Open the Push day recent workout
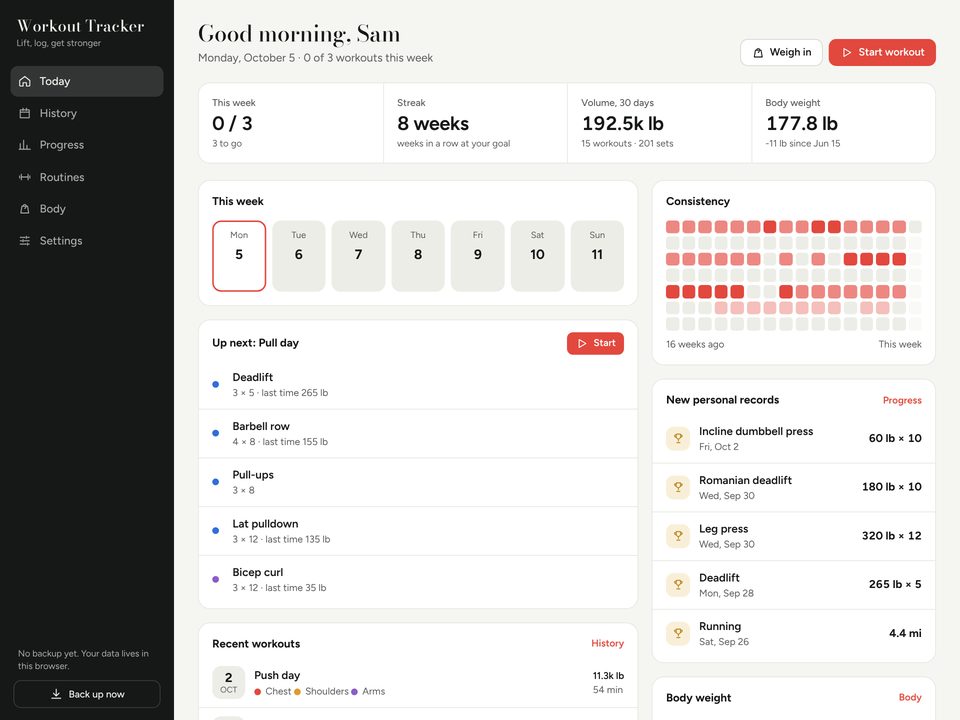 418,683
